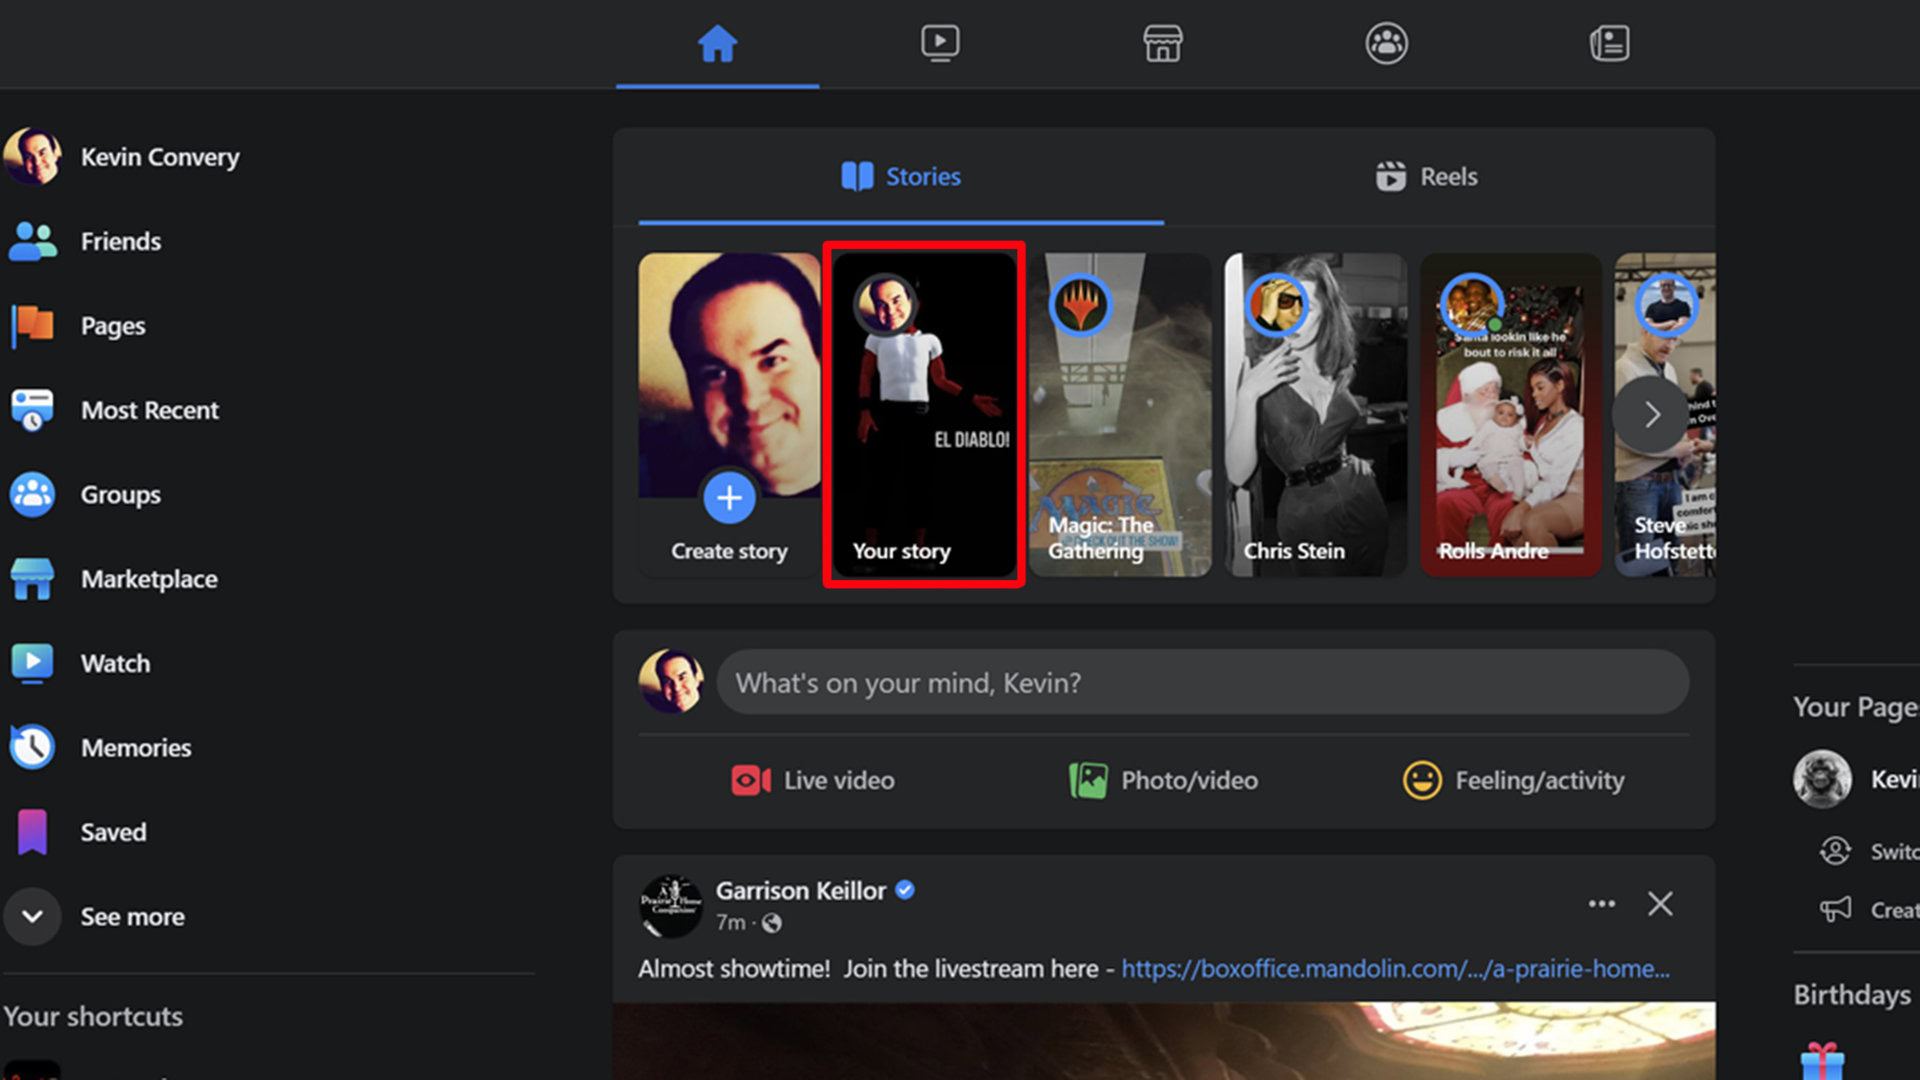Open Saved items in the sidebar

[113, 832]
